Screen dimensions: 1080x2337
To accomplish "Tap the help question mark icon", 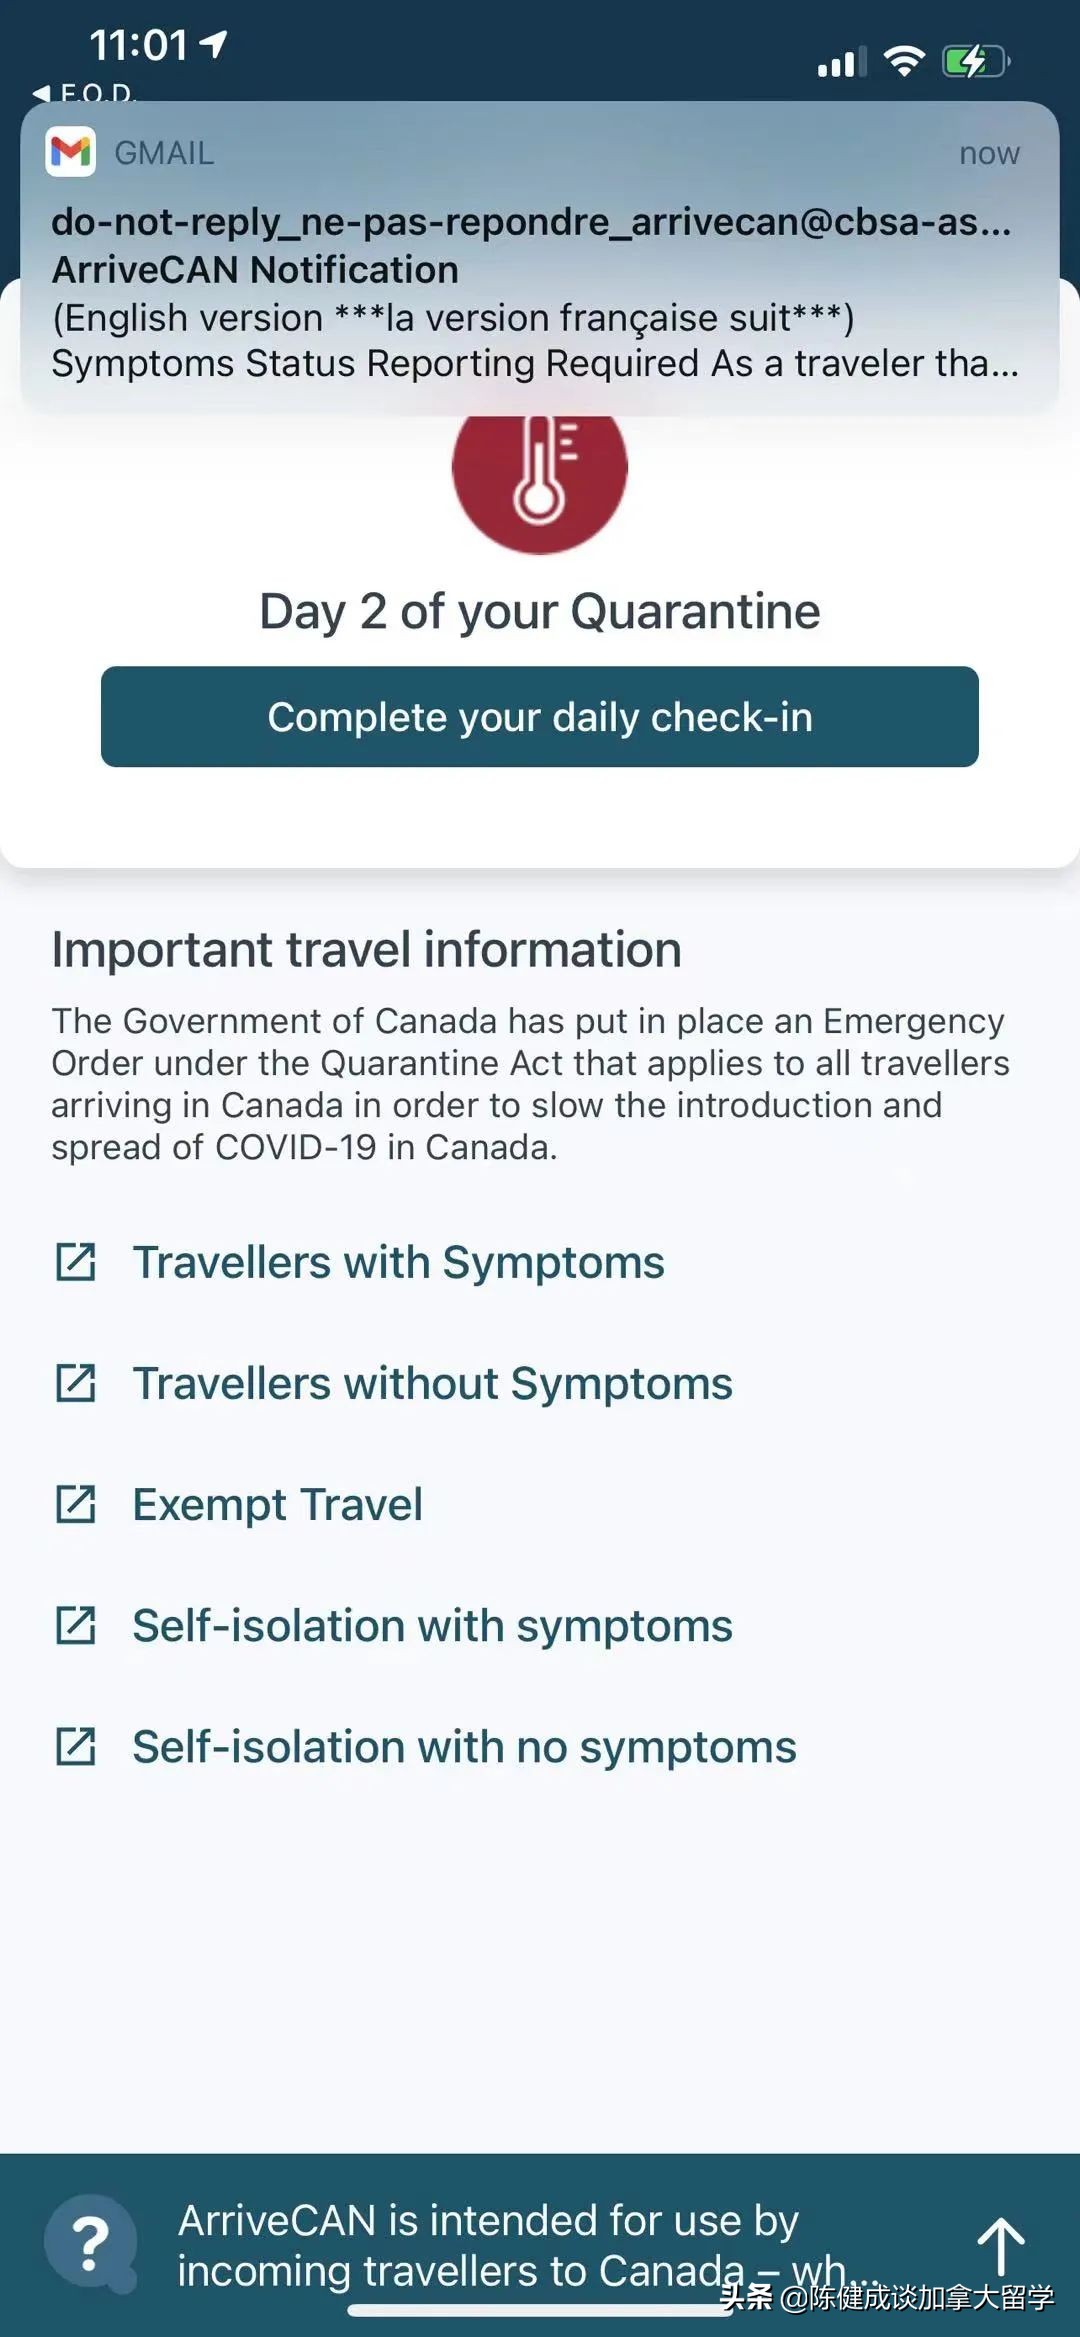I will [x=90, y=2244].
